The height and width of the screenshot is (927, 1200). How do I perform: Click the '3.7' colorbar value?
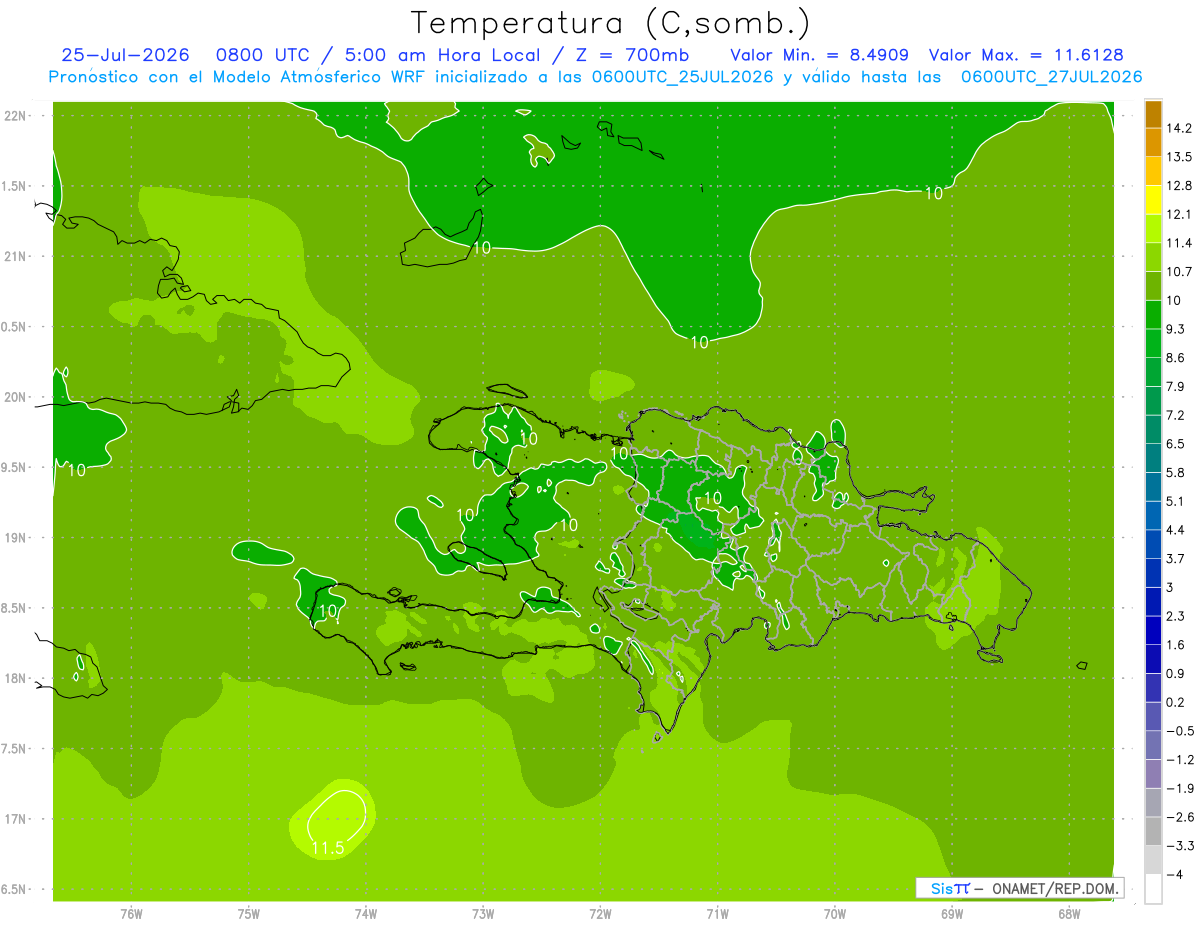coord(1176,559)
